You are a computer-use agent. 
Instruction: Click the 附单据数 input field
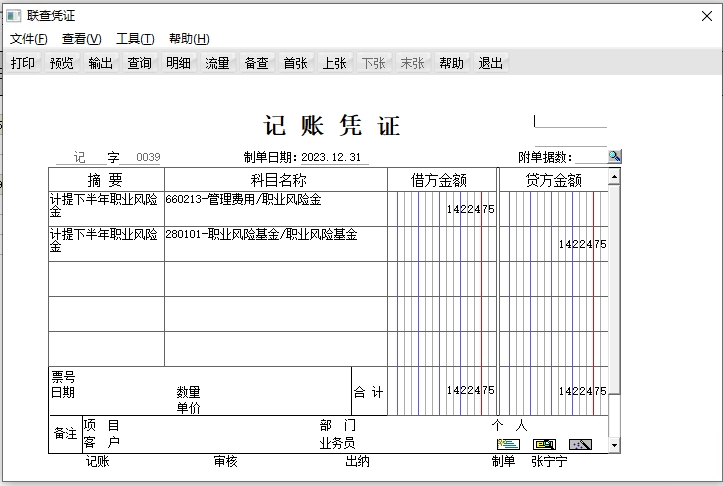[590, 157]
